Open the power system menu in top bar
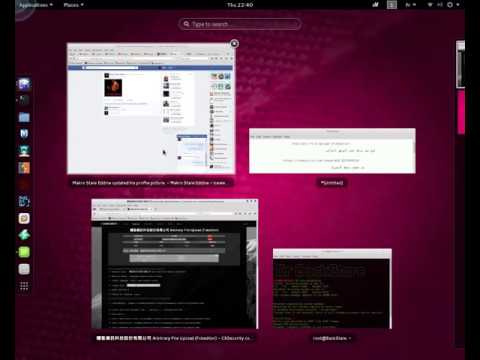 [x=453, y=5]
